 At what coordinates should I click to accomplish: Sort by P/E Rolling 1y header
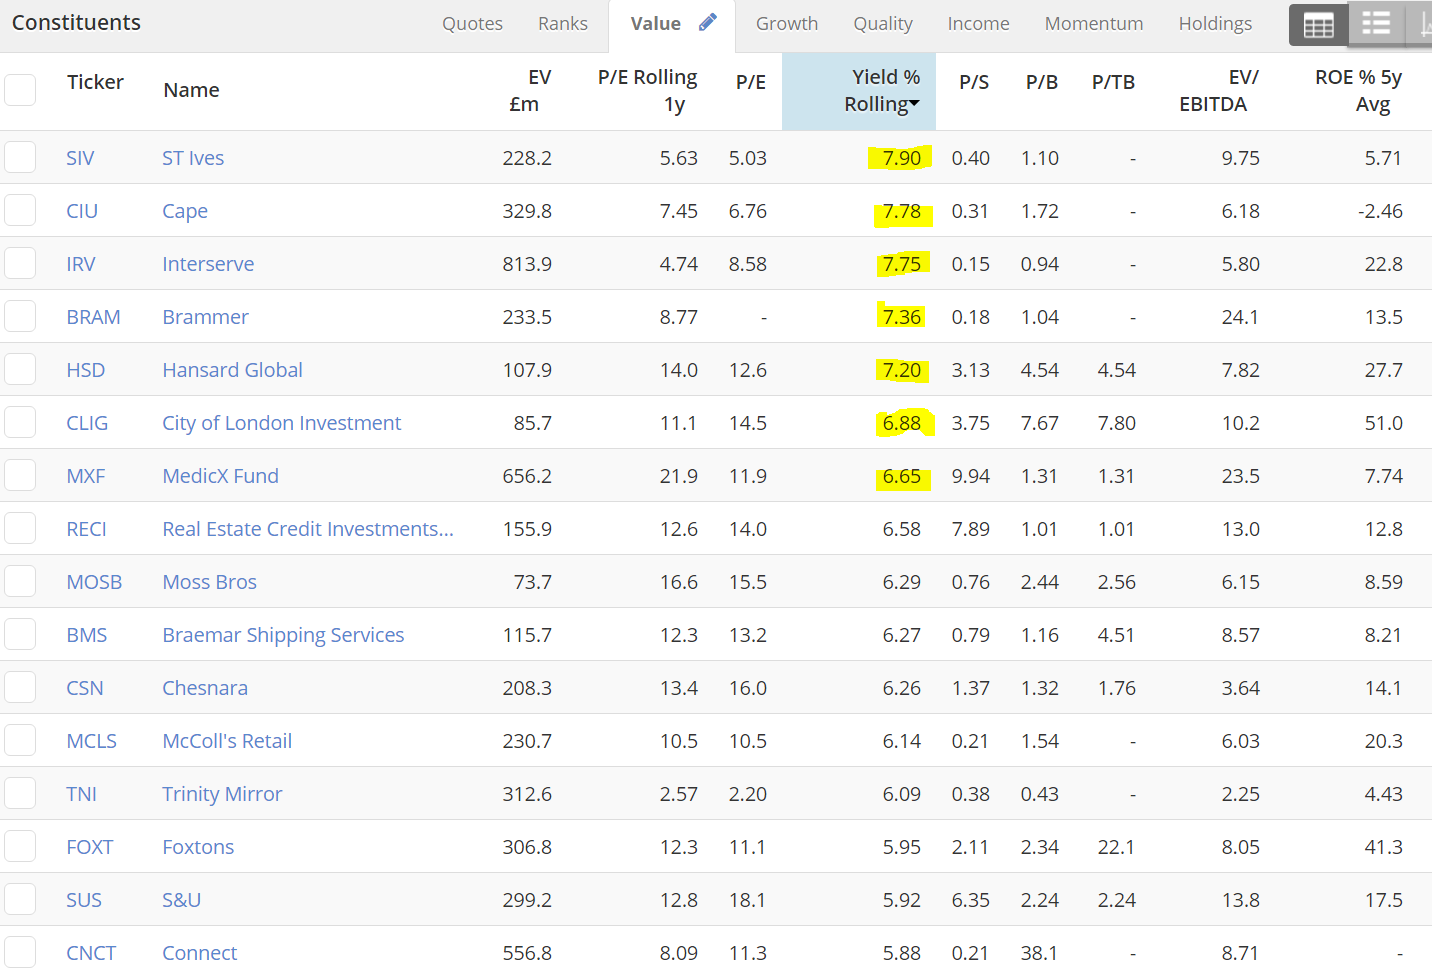pyautogui.click(x=647, y=90)
